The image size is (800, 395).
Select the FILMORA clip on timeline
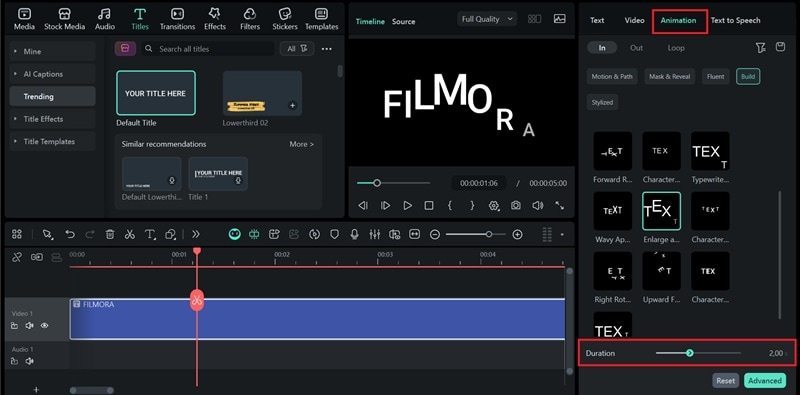317,319
